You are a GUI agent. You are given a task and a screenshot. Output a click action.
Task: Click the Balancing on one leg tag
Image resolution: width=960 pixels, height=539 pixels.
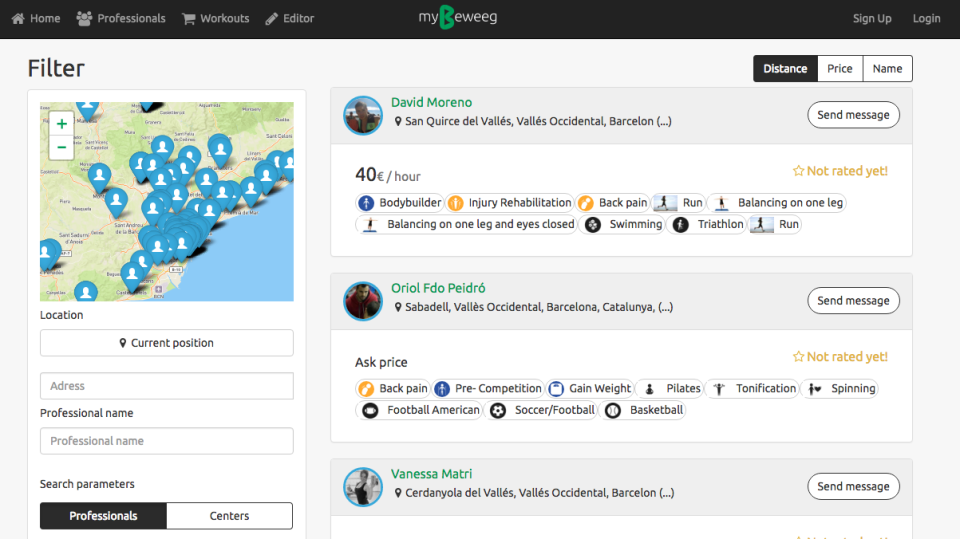(777, 203)
